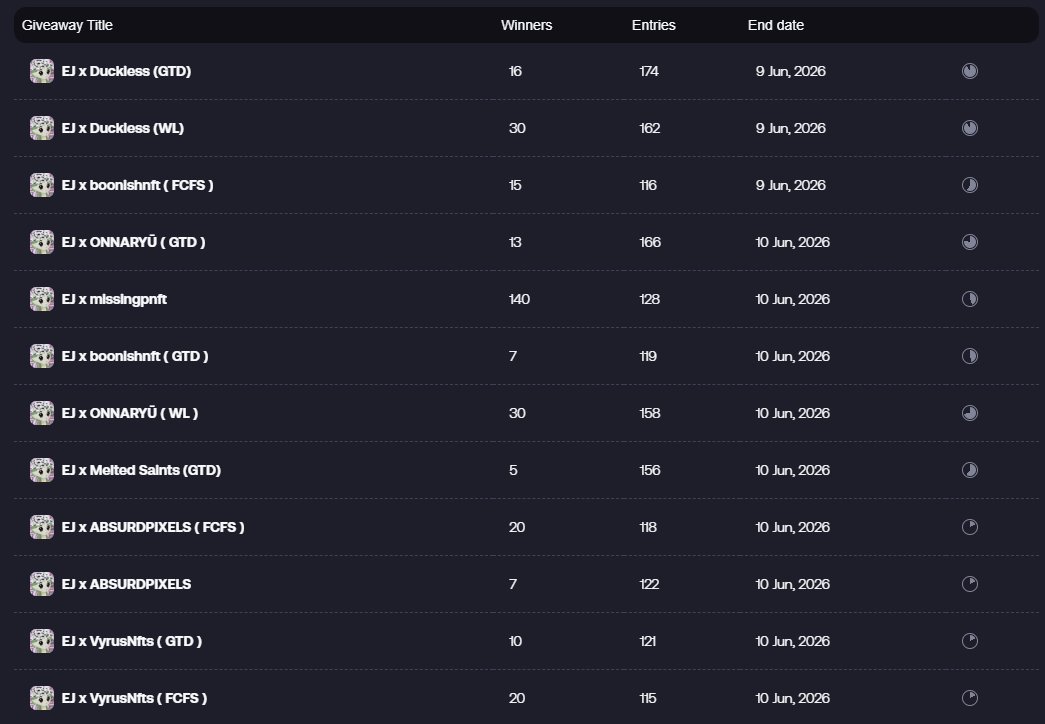This screenshot has width=1045, height=724.
Task: Click the clock icon for EJ x ABSURDPIXELS ( FCFS )
Action: (970, 527)
